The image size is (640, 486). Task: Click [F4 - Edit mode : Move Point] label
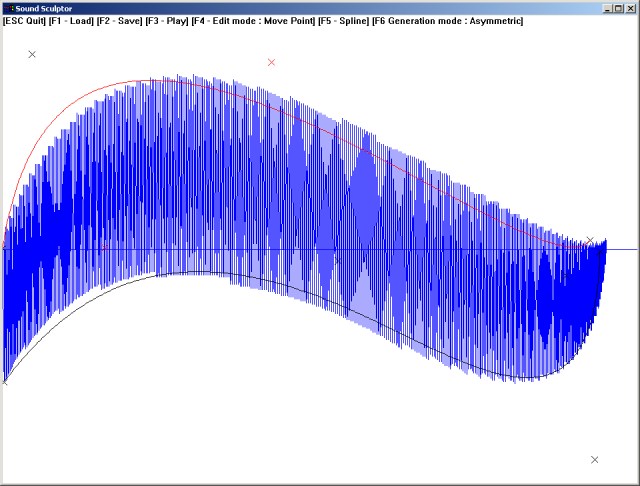point(253,21)
